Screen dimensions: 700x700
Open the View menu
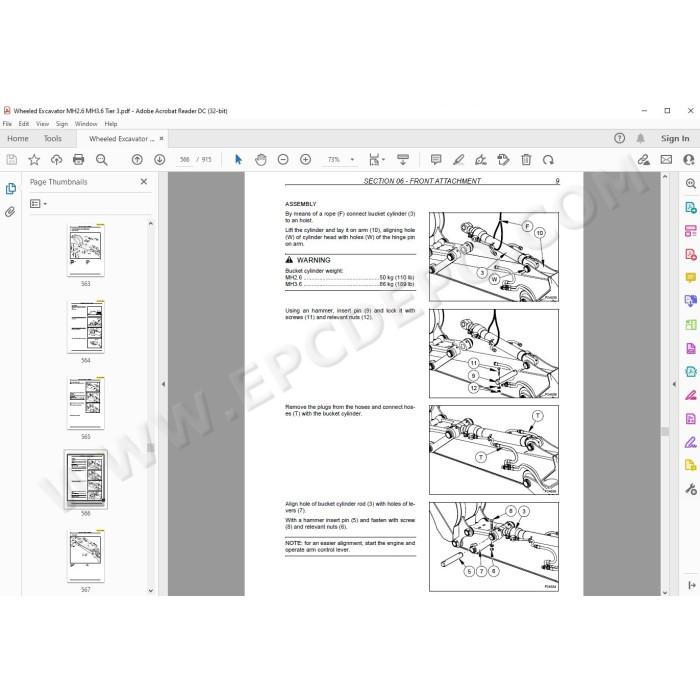42,124
